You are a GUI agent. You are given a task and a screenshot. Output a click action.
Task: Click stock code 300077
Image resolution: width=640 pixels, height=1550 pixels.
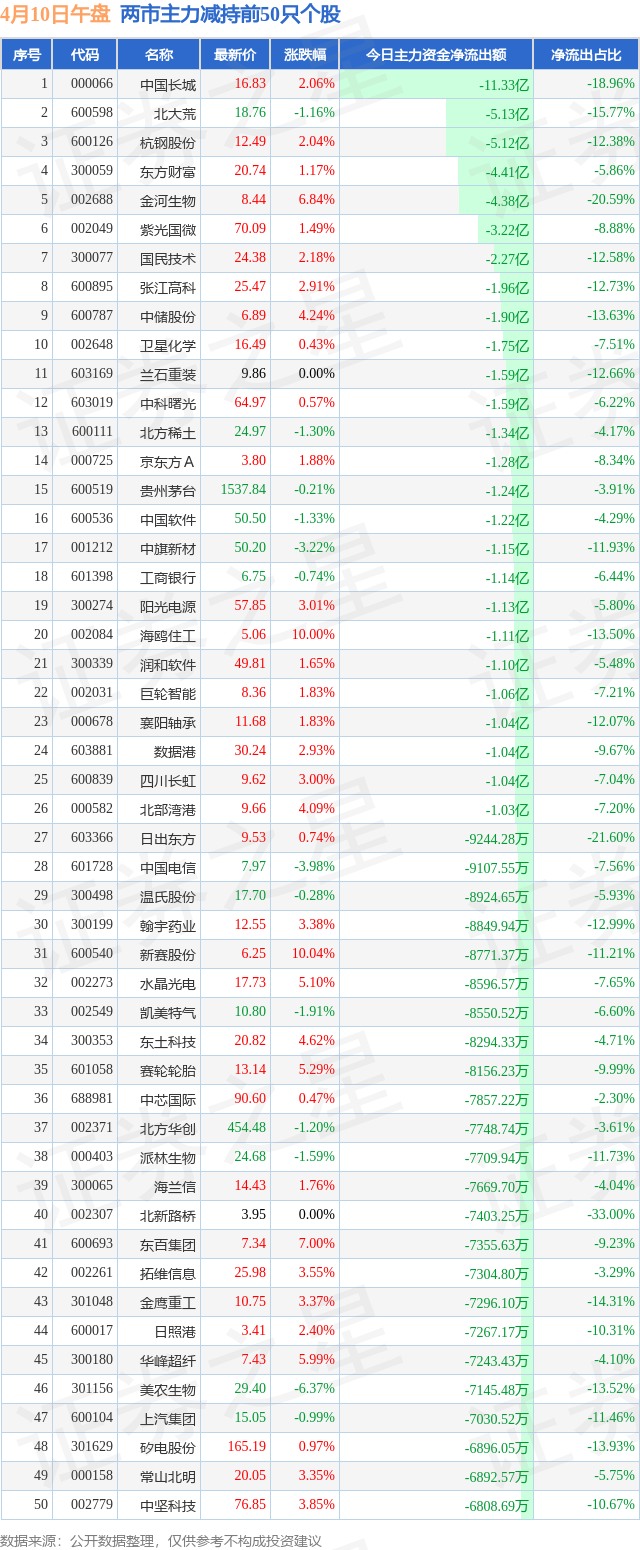click(91, 258)
